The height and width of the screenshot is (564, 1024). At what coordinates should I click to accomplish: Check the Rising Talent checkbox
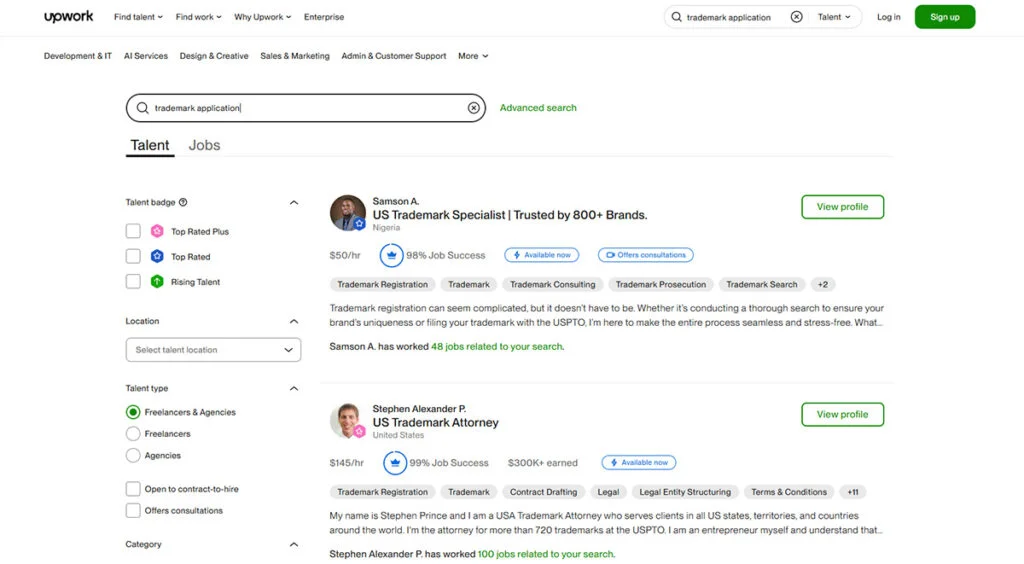133,281
